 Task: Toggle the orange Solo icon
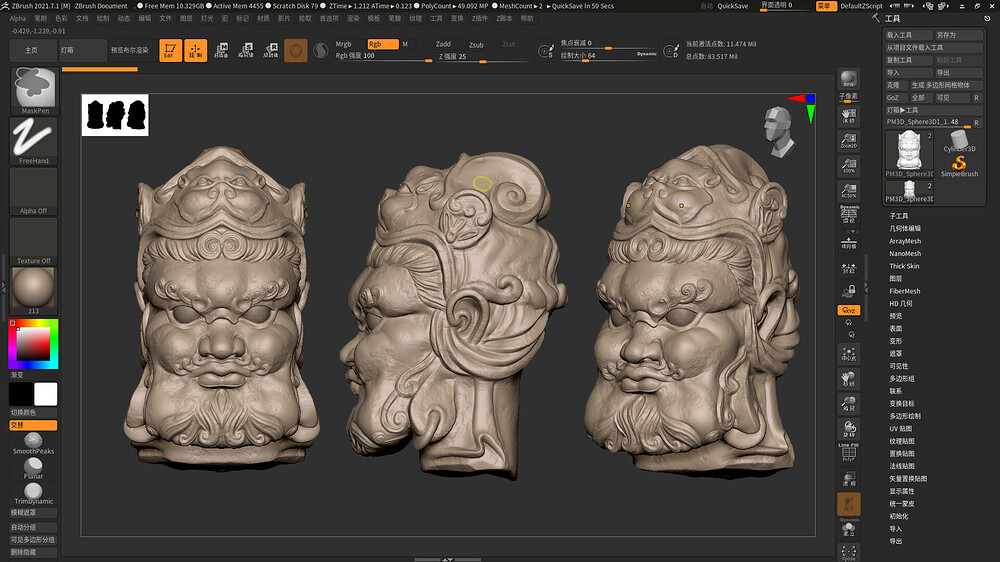click(x=849, y=504)
